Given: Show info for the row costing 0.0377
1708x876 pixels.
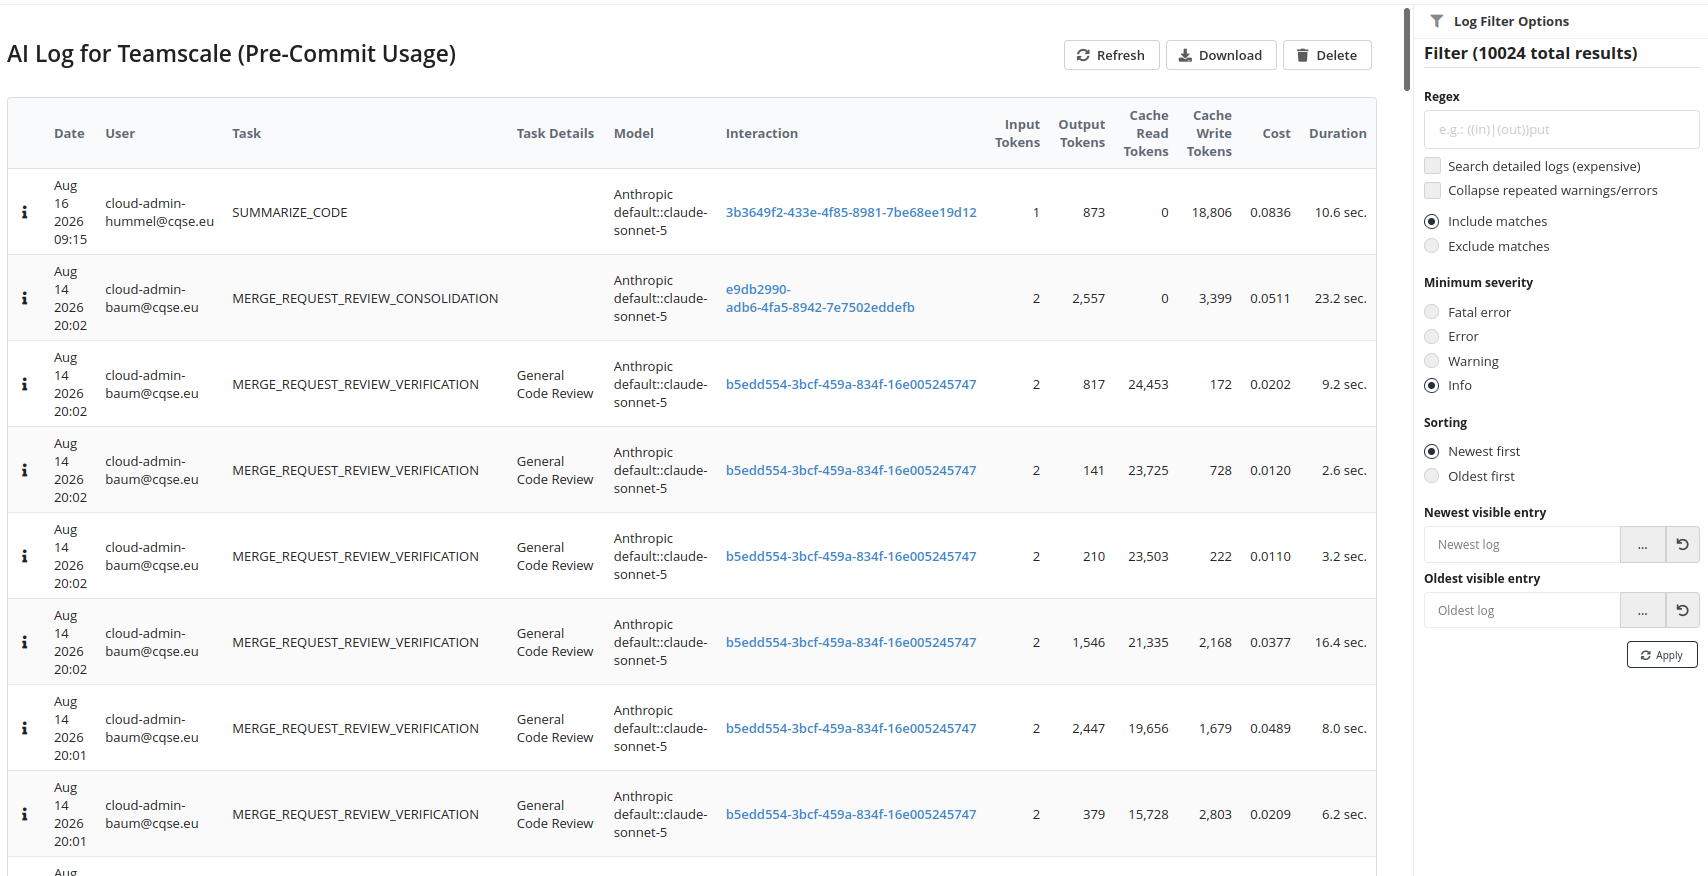Looking at the screenshot, I should pos(25,642).
